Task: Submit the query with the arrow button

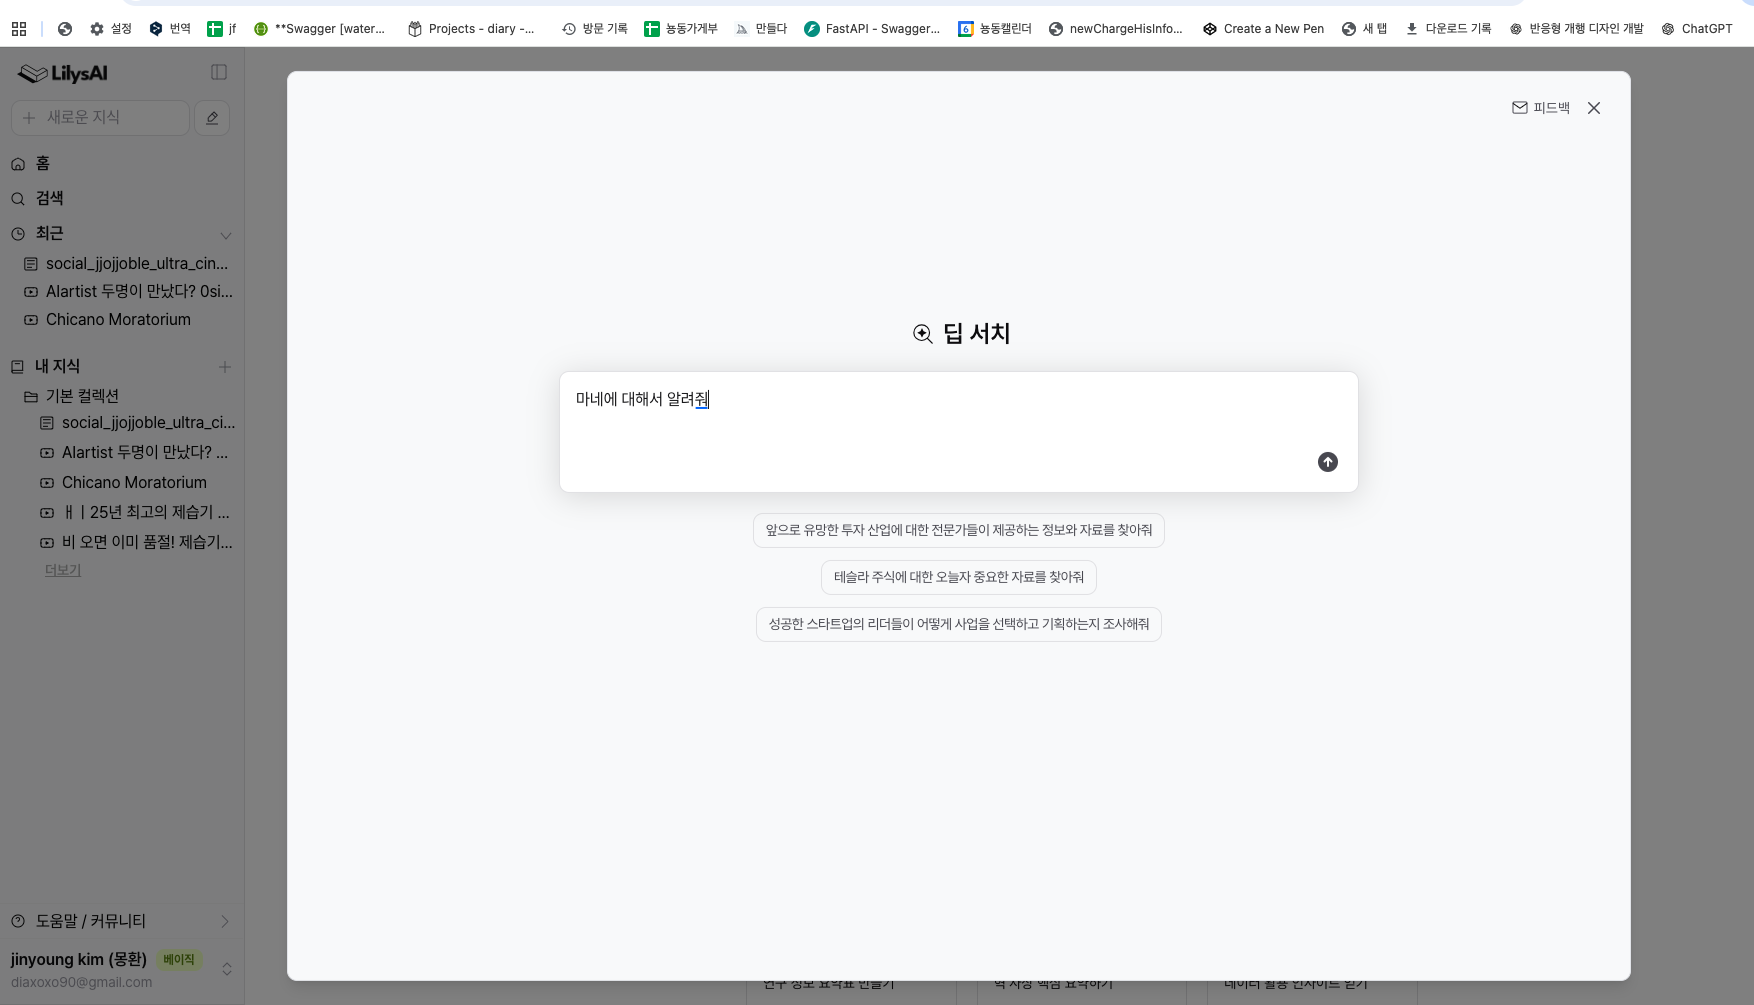Action: tap(1327, 462)
